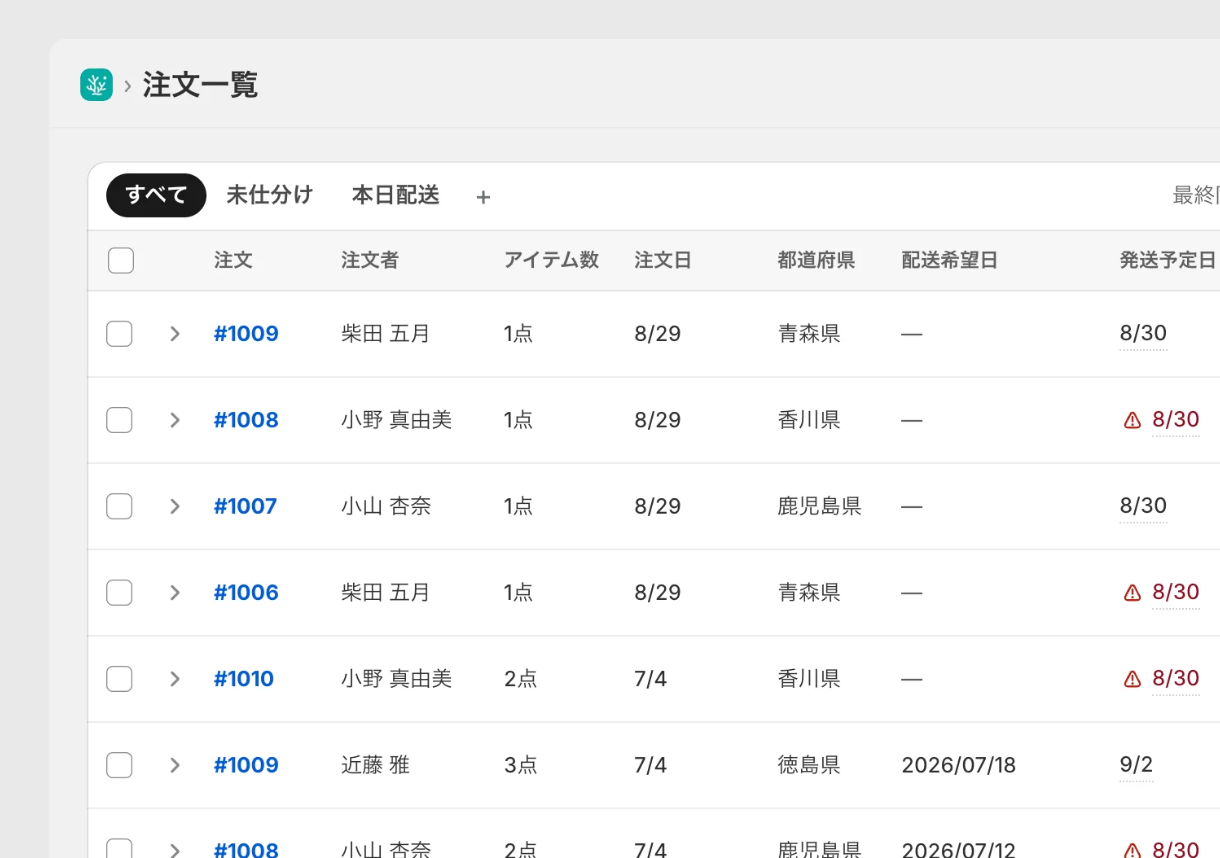Add a new view with the plus icon
The width and height of the screenshot is (1220, 858).
[483, 197]
